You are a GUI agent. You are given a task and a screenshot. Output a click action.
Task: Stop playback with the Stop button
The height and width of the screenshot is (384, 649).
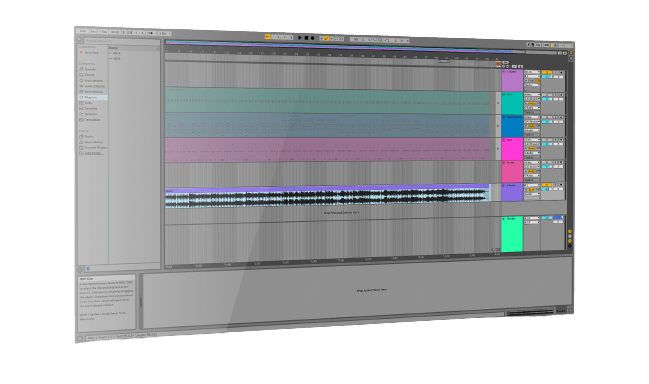click(x=306, y=38)
